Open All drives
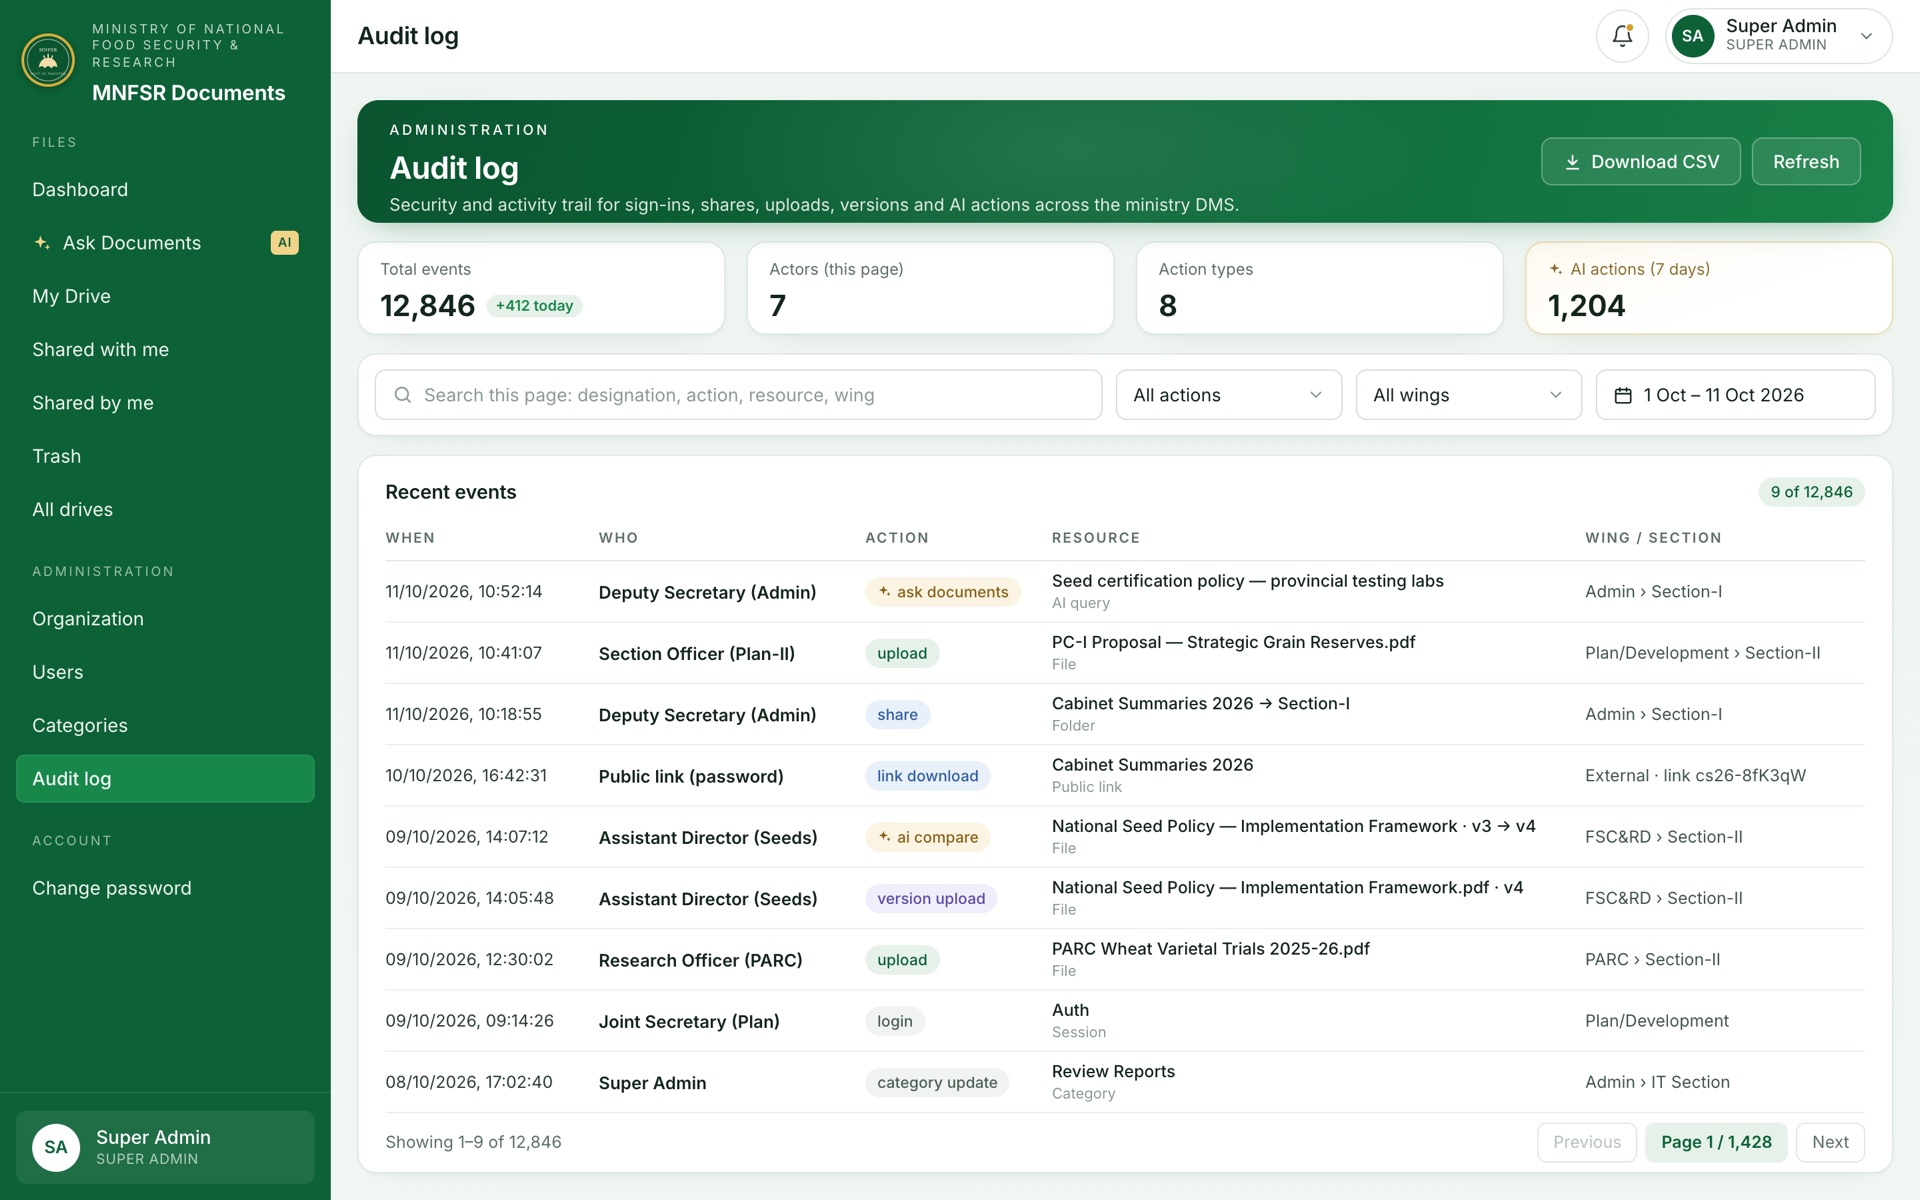The height and width of the screenshot is (1200, 1920). click(x=165, y=510)
